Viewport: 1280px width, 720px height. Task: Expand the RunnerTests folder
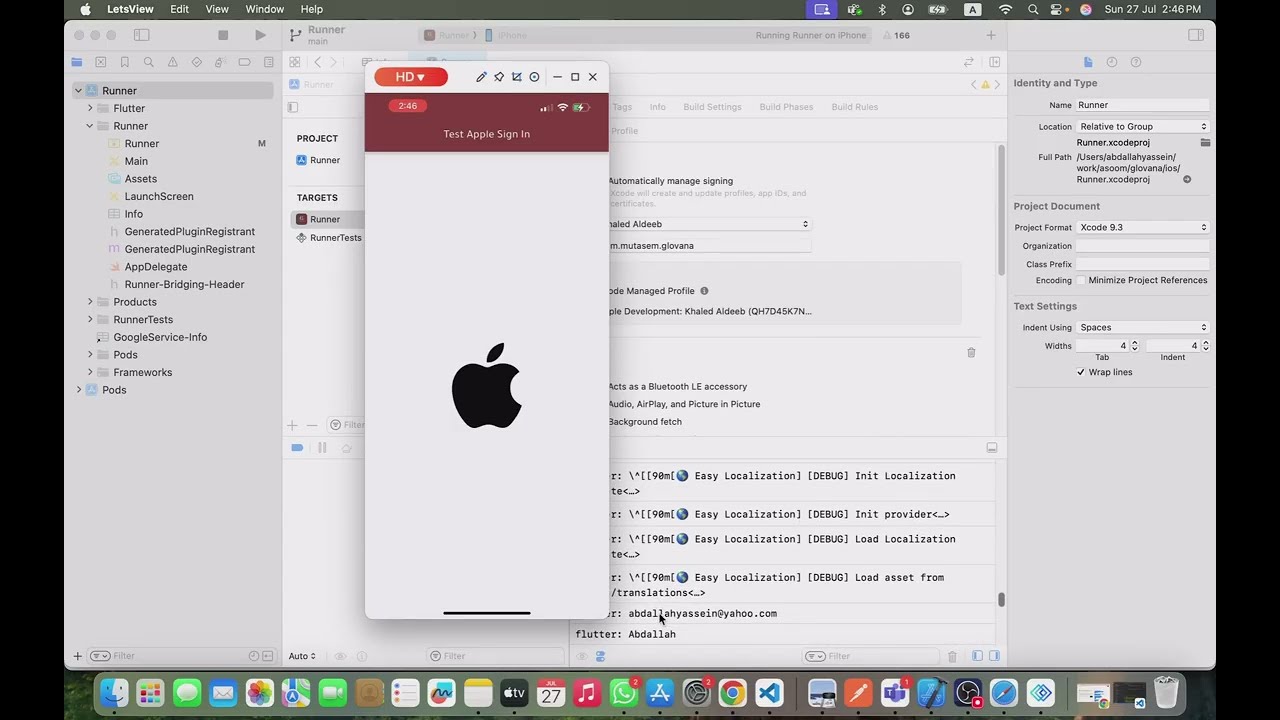point(90,320)
